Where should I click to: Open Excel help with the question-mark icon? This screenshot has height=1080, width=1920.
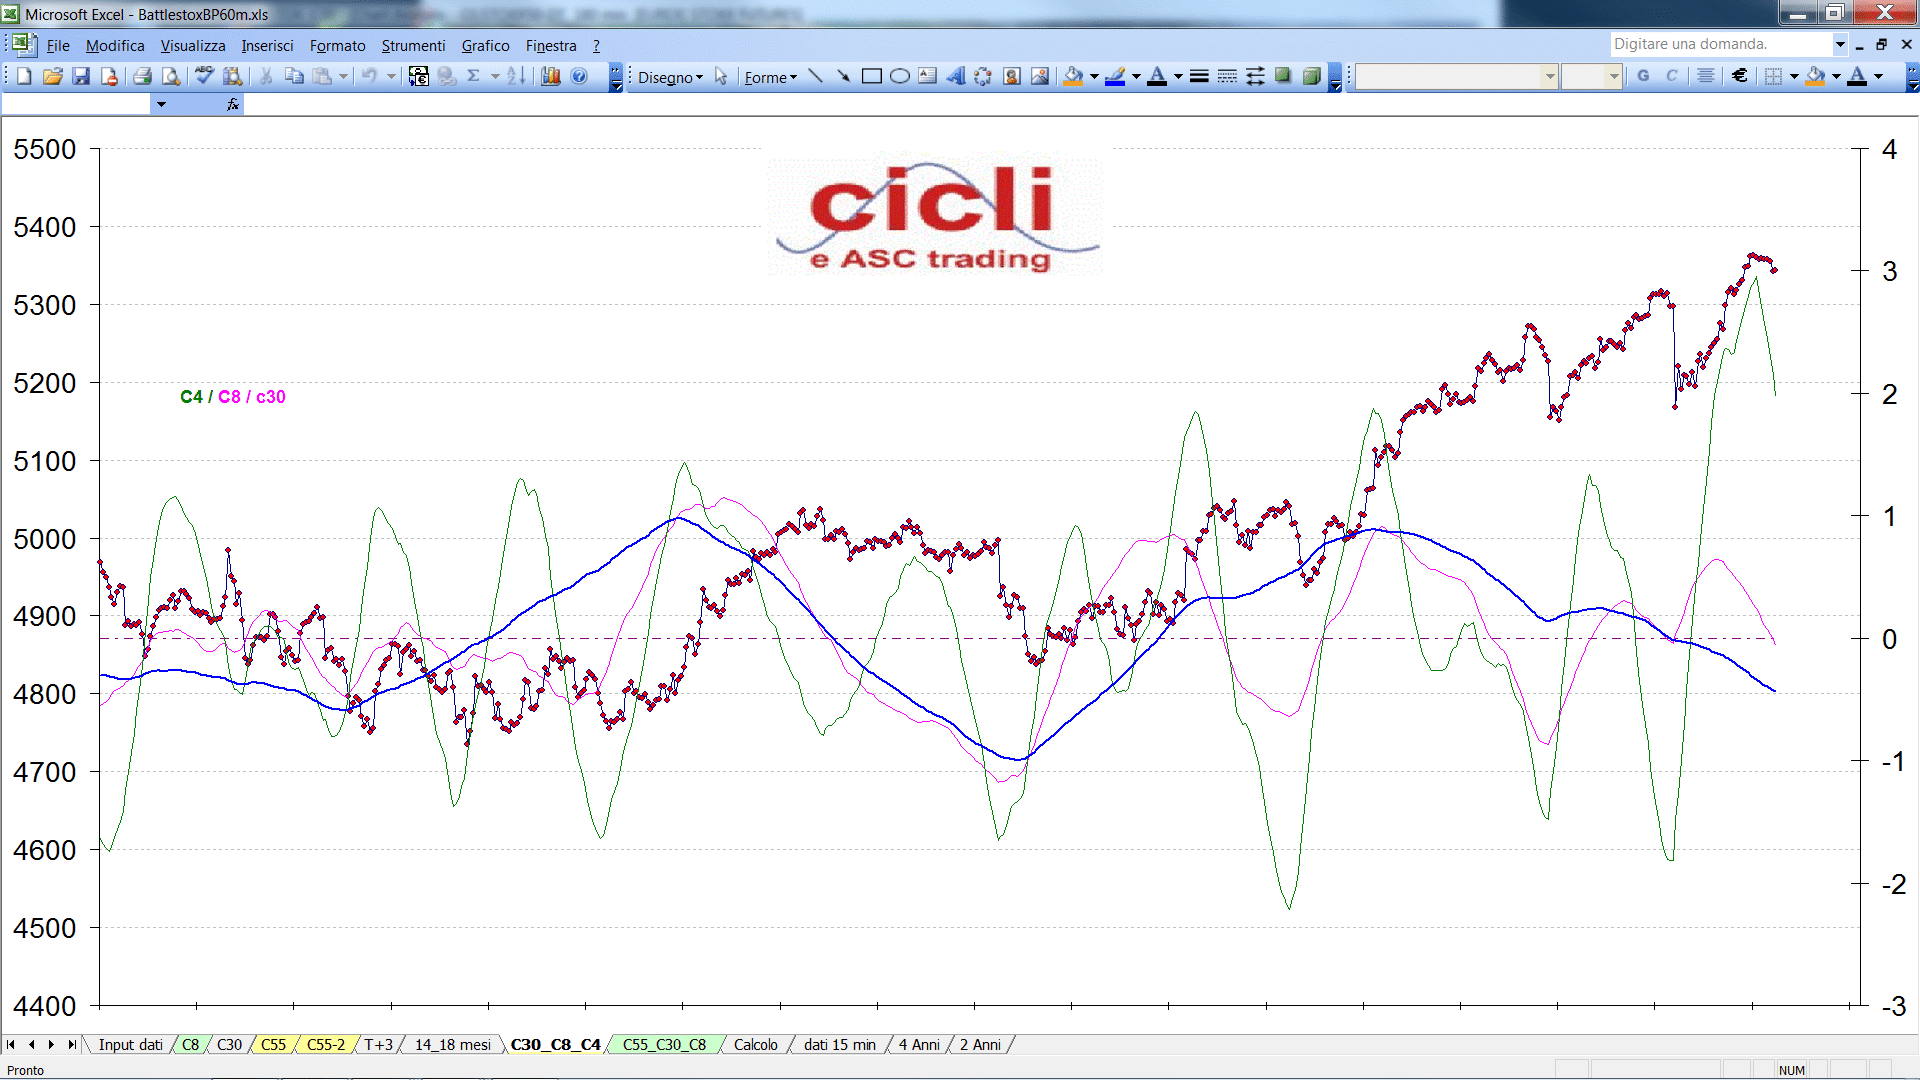pyautogui.click(x=579, y=76)
